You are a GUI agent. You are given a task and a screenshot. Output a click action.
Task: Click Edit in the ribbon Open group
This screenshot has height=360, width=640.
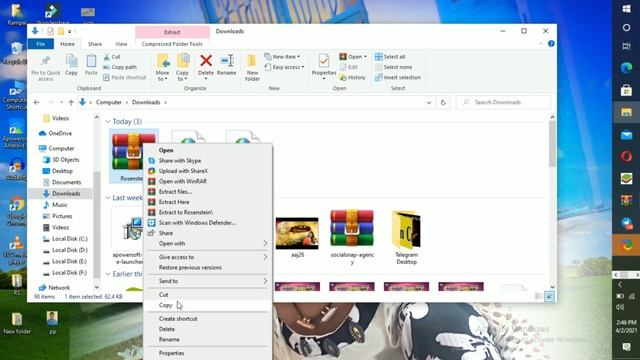coord(349,67)
